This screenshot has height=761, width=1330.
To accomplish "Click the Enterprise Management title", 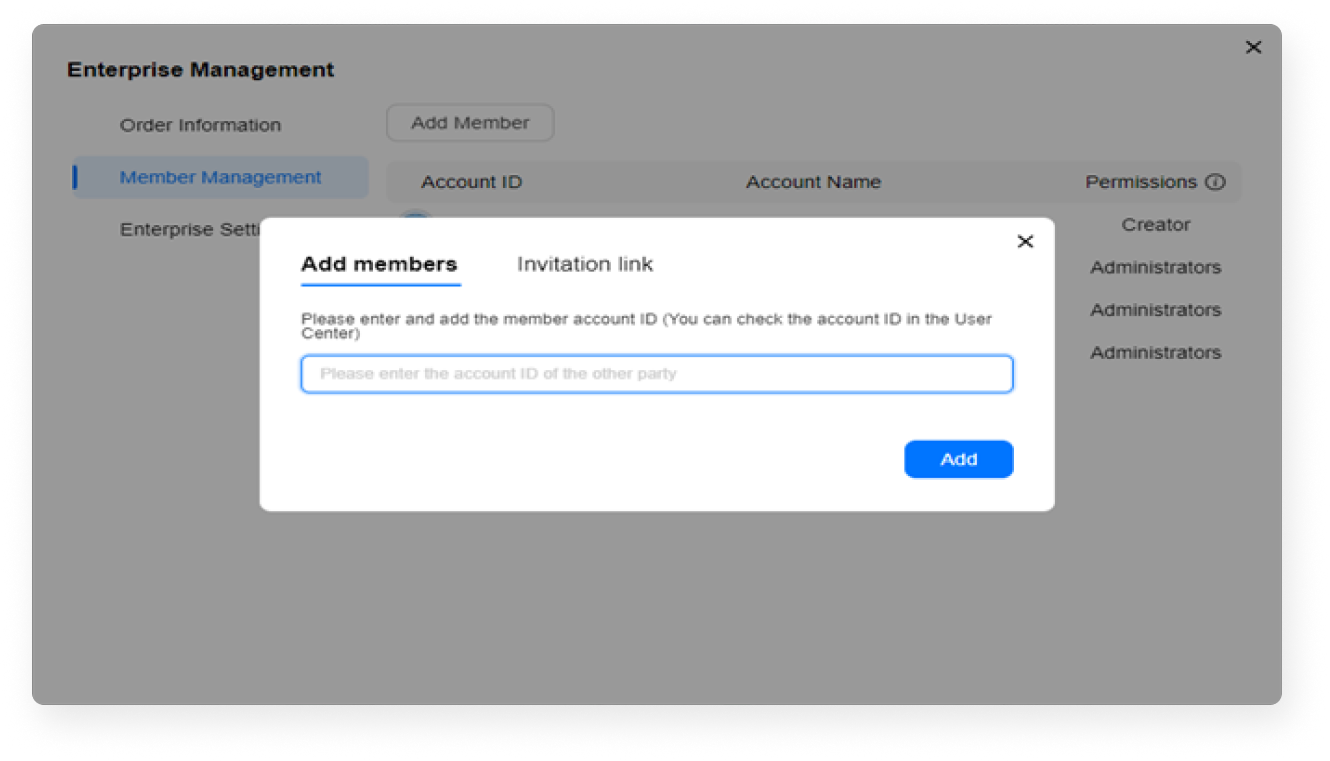I will point(200,70).
